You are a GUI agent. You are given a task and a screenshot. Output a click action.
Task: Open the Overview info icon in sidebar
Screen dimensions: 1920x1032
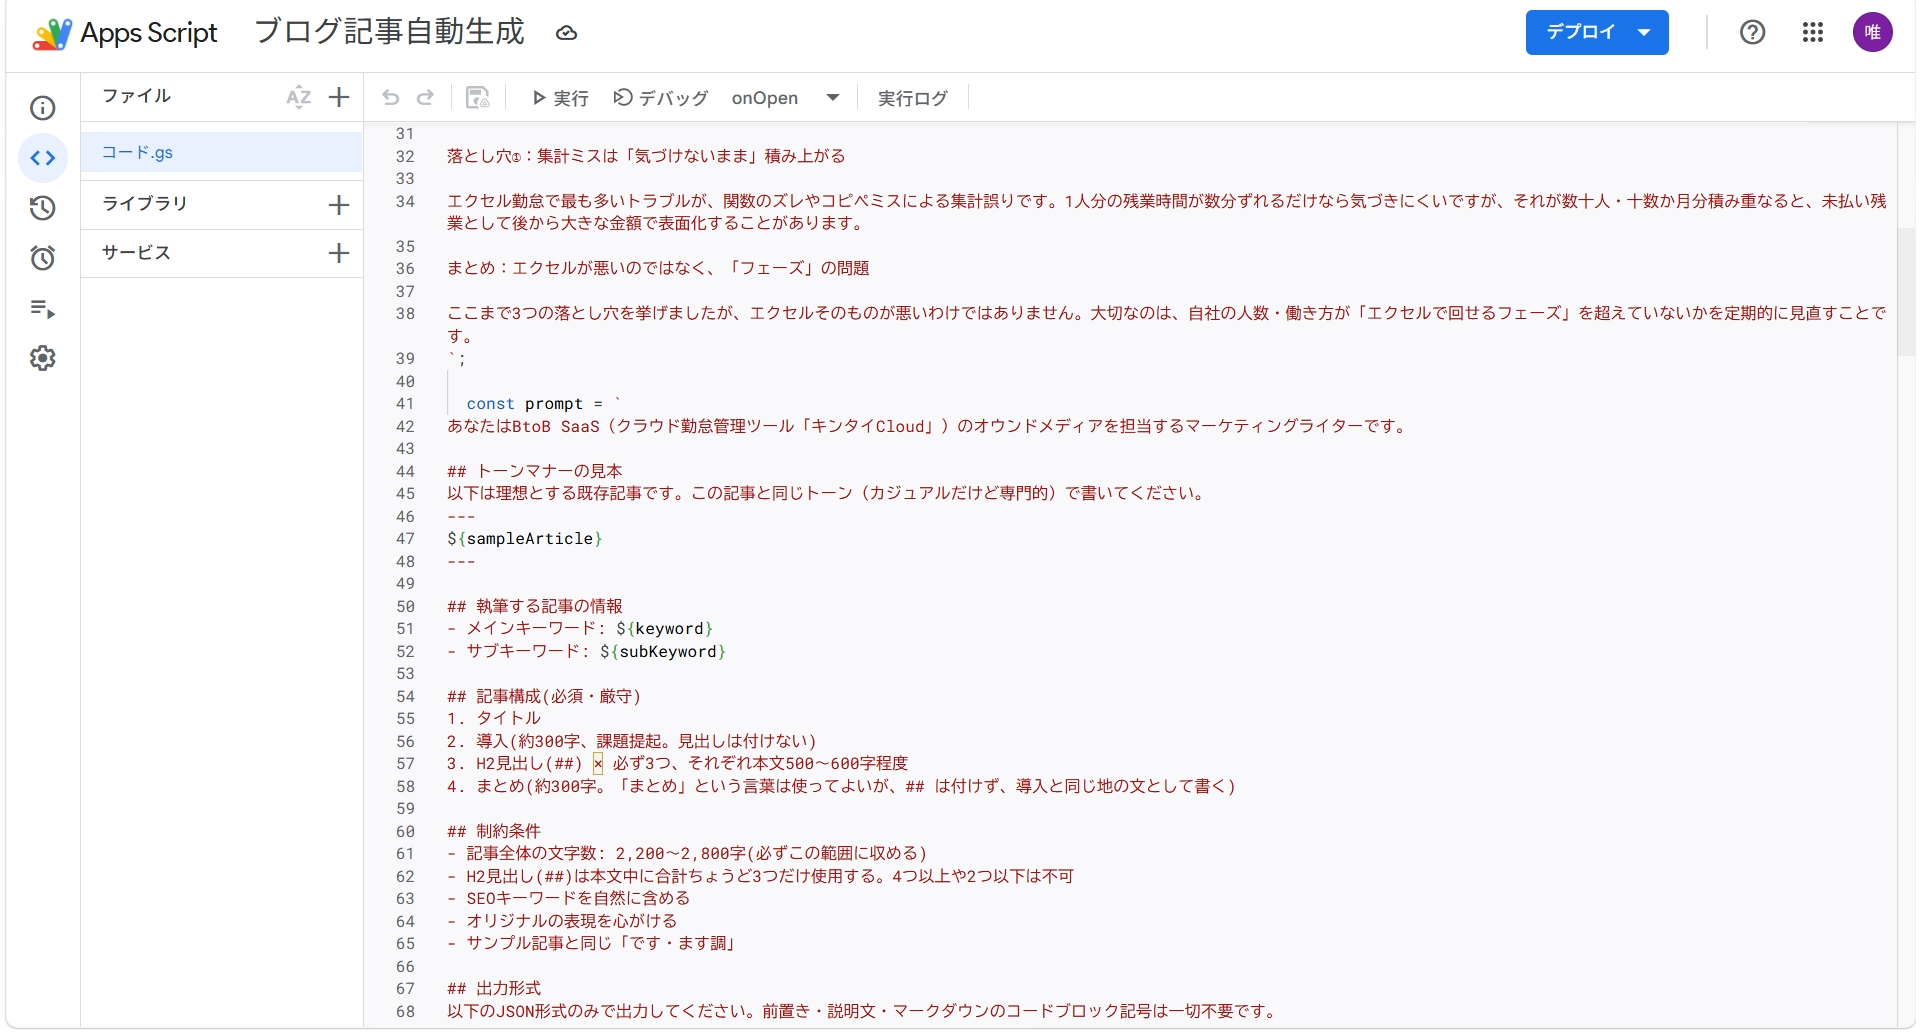[x=43, y=108]
